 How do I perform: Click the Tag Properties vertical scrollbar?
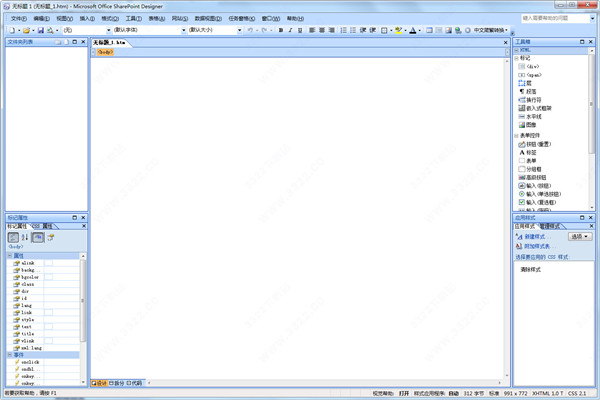(83, 319)
